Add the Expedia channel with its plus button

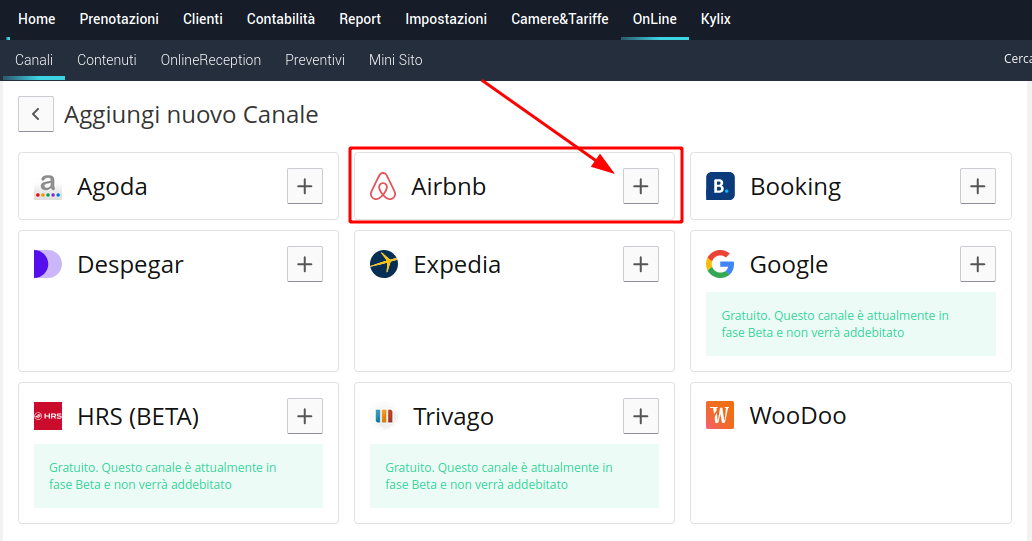(641, 264)
